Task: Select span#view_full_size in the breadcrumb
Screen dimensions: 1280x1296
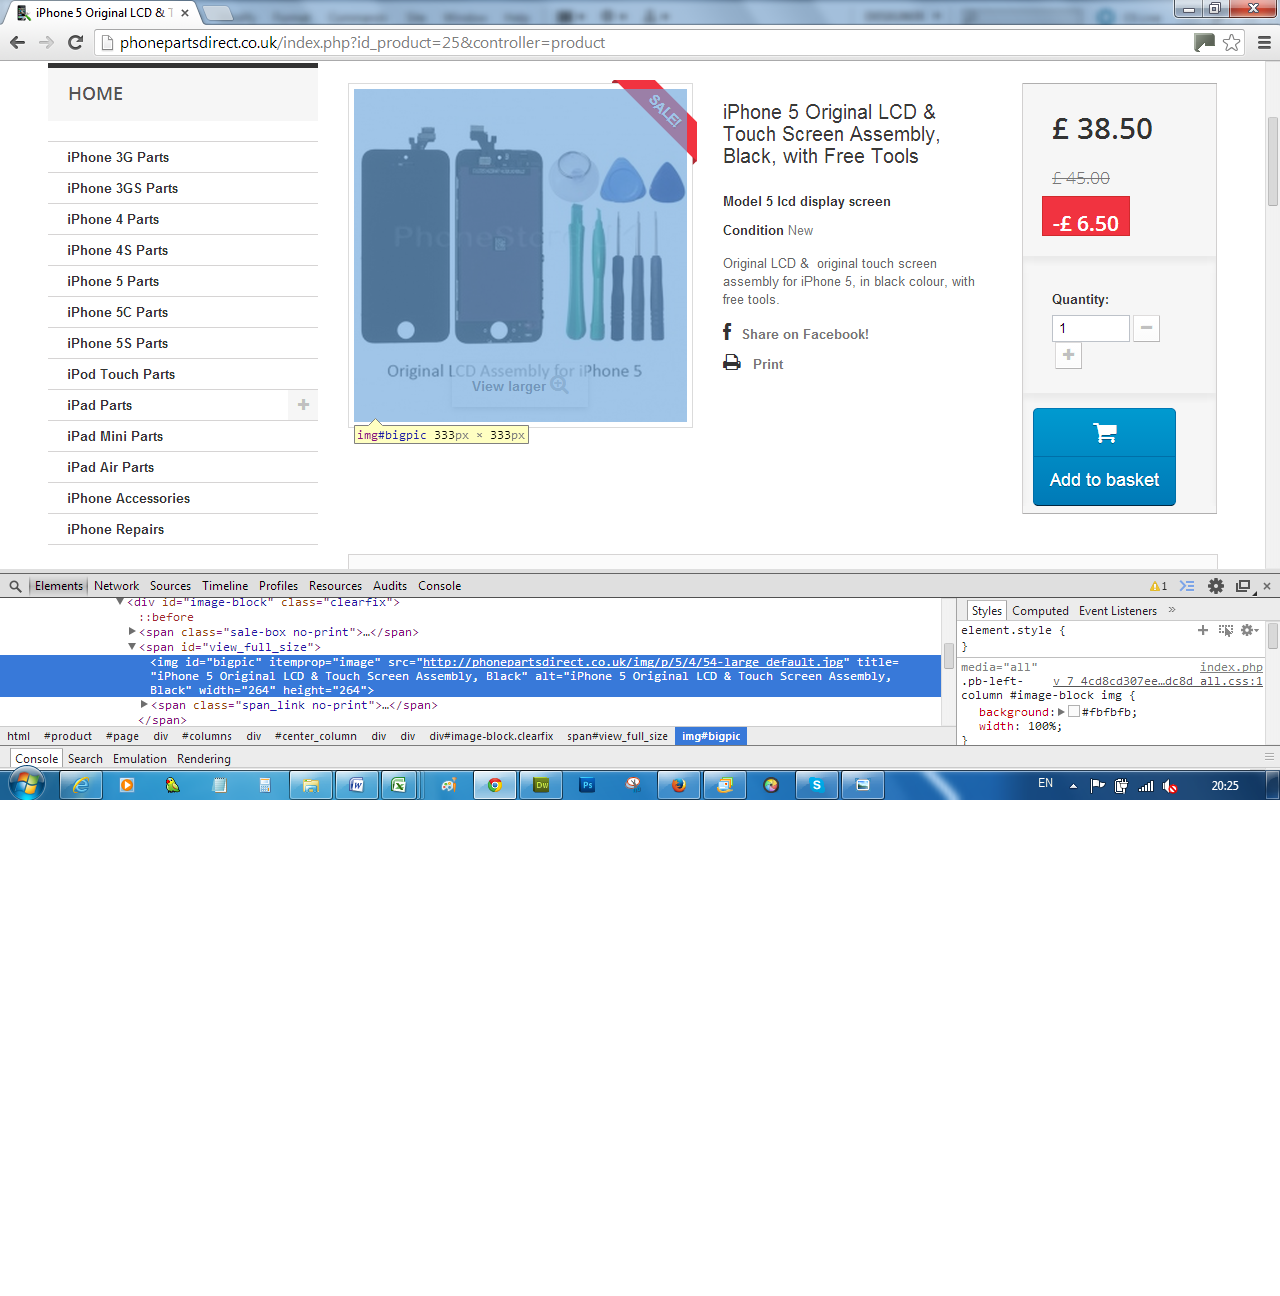Action: click(617, 736)
